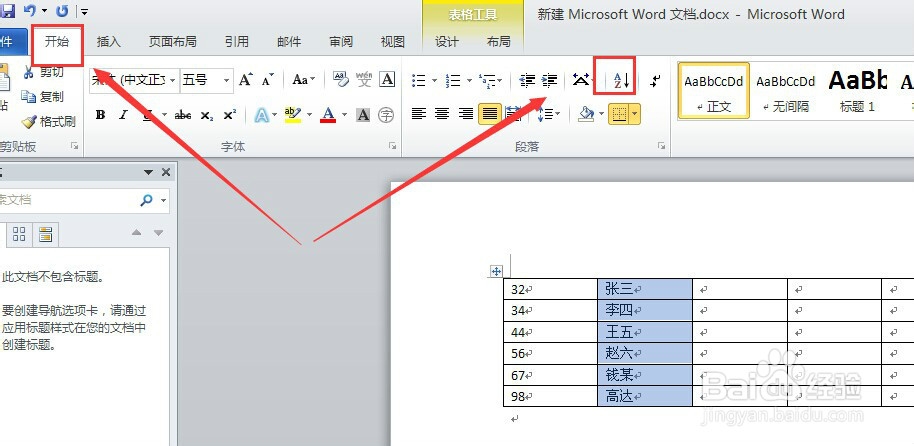This screenshot has height=446, width=914.
Task: Align text left
Action: tap(419, 114)
